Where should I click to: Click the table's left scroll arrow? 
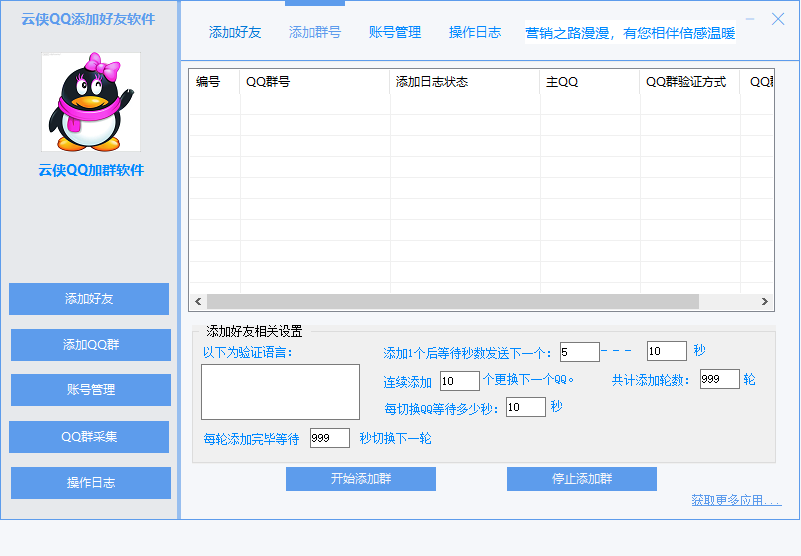[x=198, y=302]
